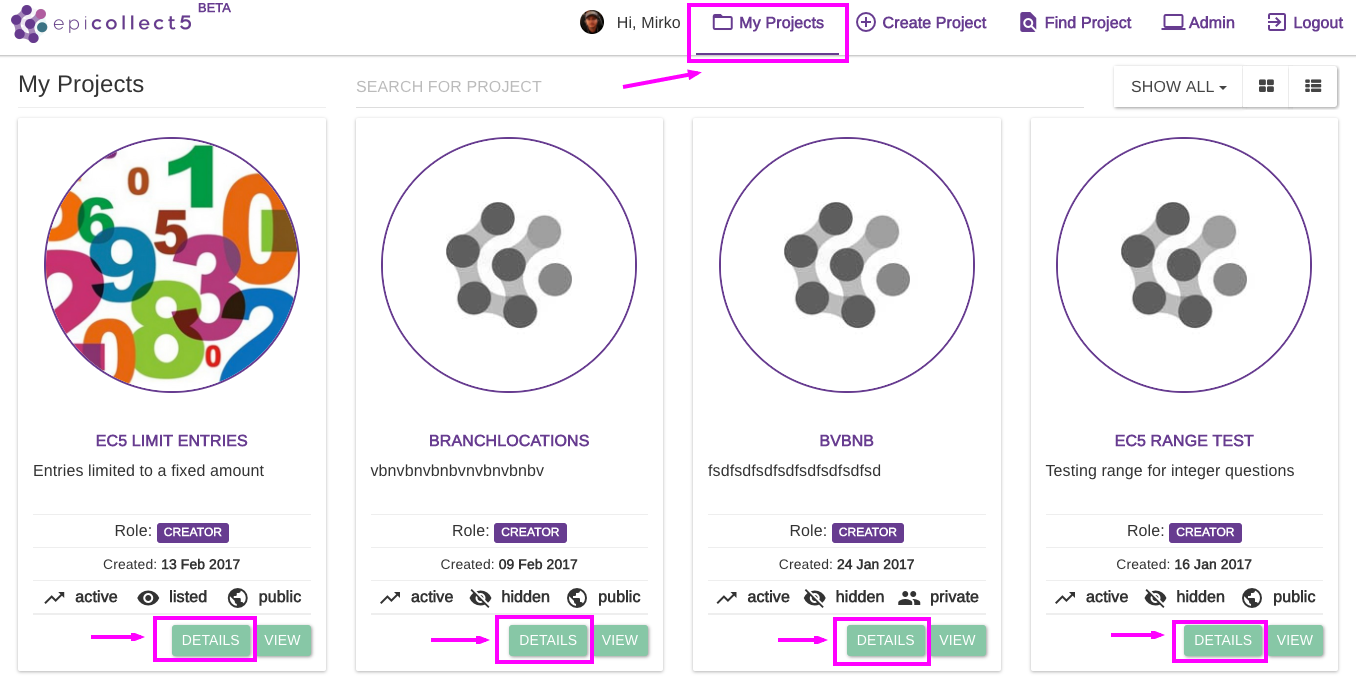Click the Create Project plus icon
Image resolution: width=1356 pixels, height=685 pixels.
click(866, 22)
